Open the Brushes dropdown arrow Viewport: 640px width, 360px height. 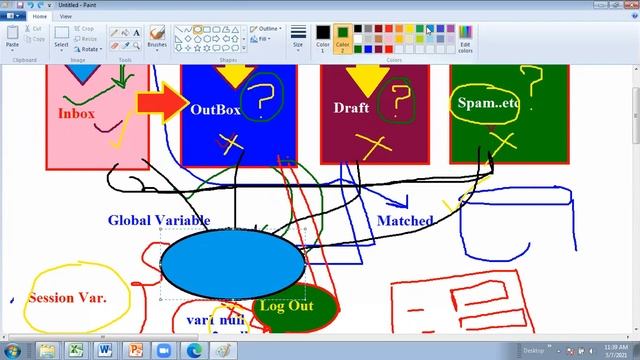[157, 50]
